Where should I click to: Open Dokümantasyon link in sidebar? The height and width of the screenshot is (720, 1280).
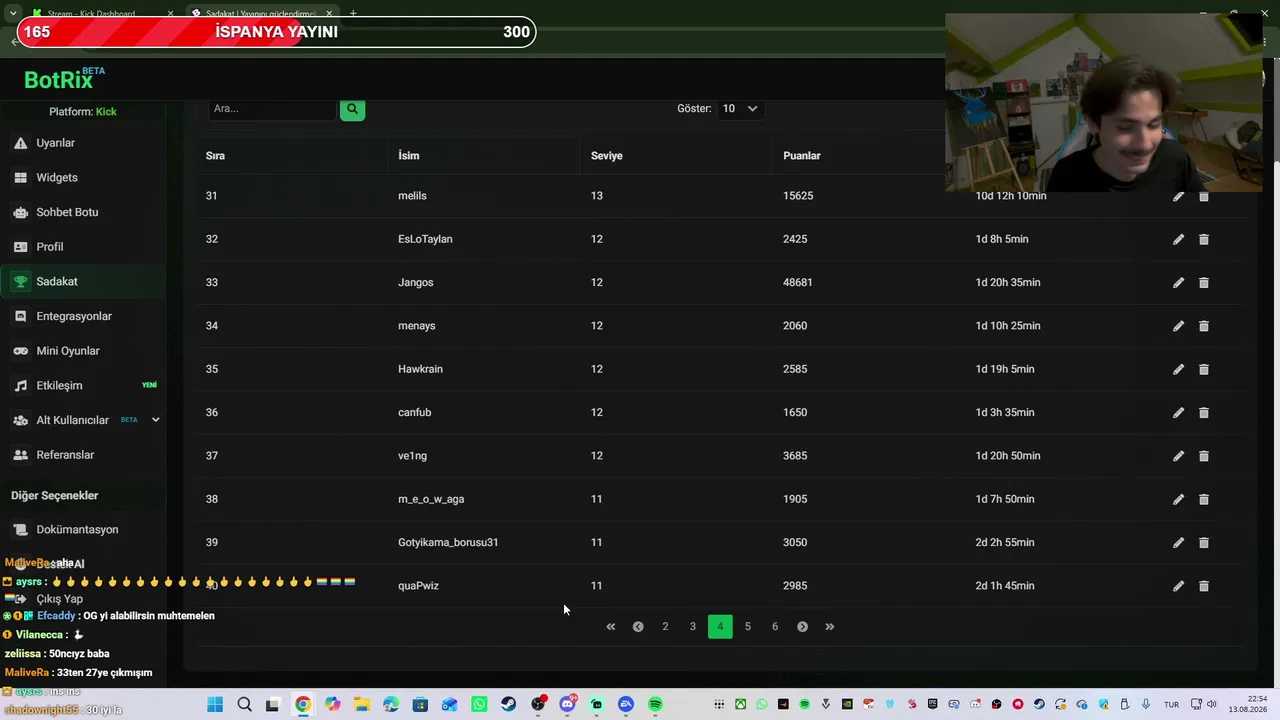[83, 530]
